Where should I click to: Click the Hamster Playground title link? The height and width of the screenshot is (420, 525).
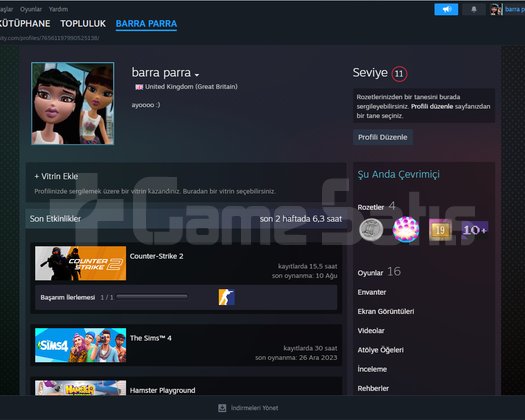tap(162, 391)
